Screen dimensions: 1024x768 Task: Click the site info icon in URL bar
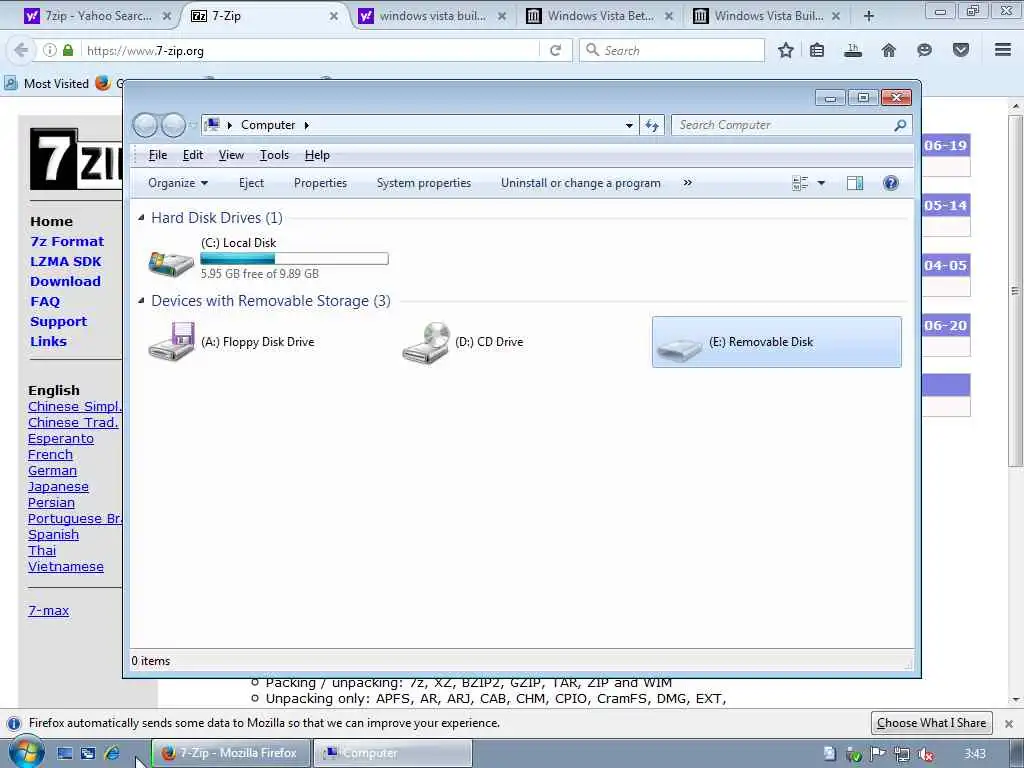pos(49,50)
